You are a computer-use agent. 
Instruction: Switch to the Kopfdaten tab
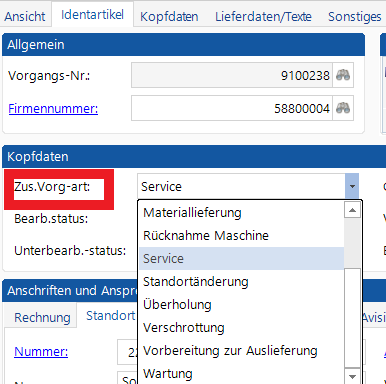click(169, 16)
